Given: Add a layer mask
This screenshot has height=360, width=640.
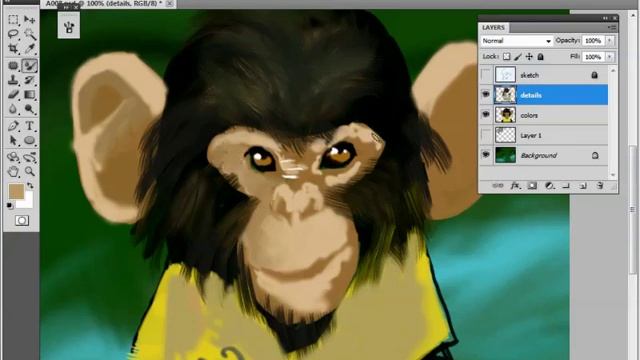Looking at the screenshot, I should (x=532, y=186).
